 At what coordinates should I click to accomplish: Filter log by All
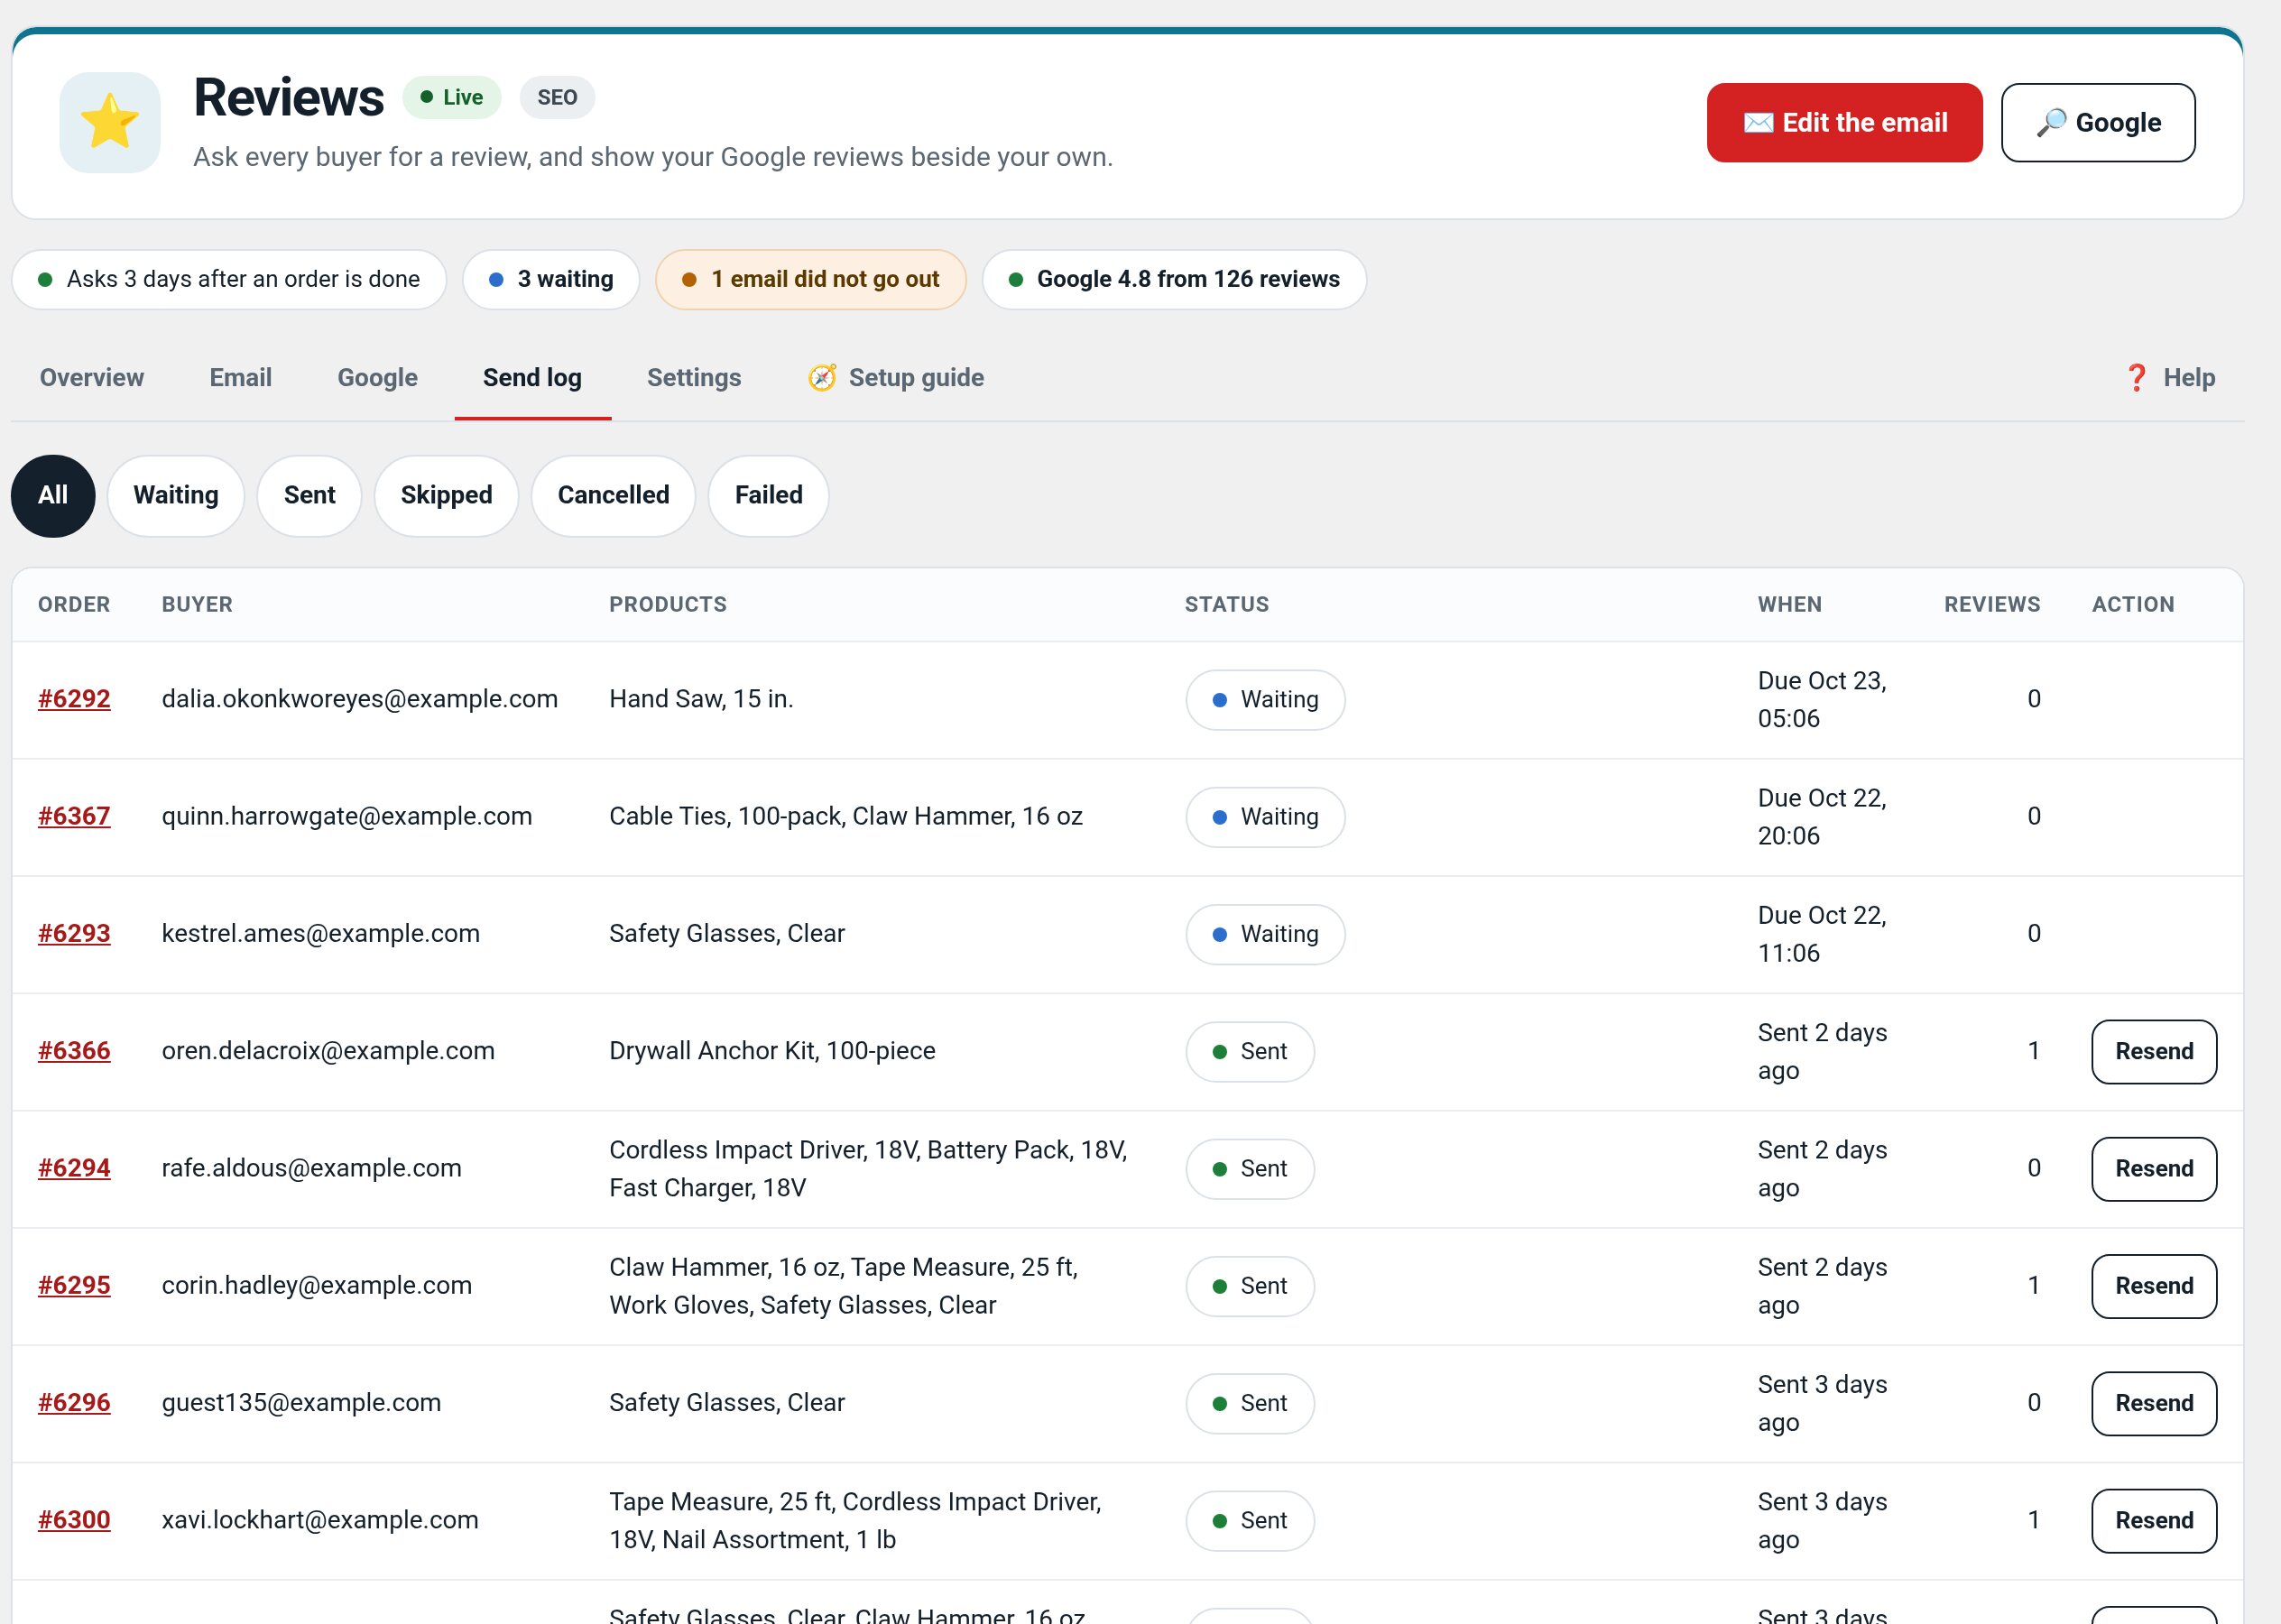53,495
